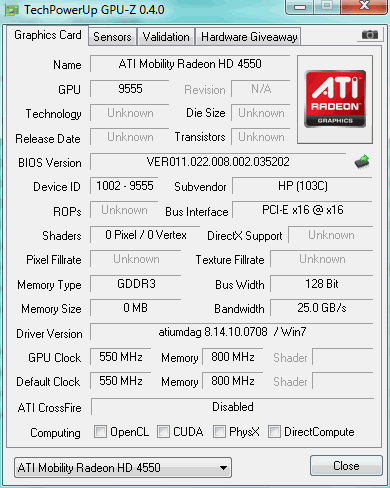Open the Validation tab

(x=166, y=37)
